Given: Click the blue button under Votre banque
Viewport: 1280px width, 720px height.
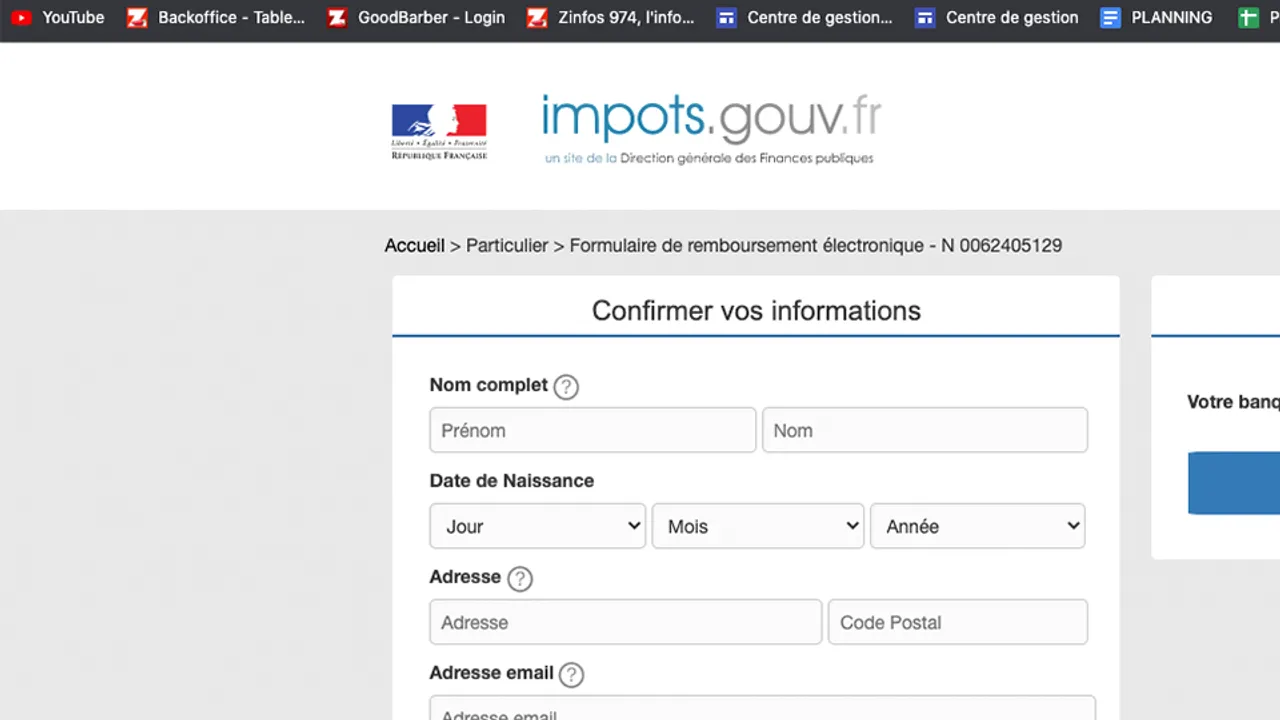Looking at the screenshot, I should [1234, 483].
